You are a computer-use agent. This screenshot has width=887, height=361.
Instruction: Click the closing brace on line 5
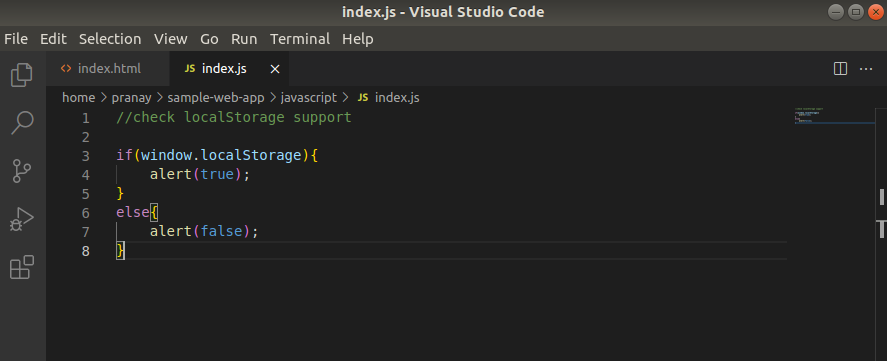[x=120, y=194]
